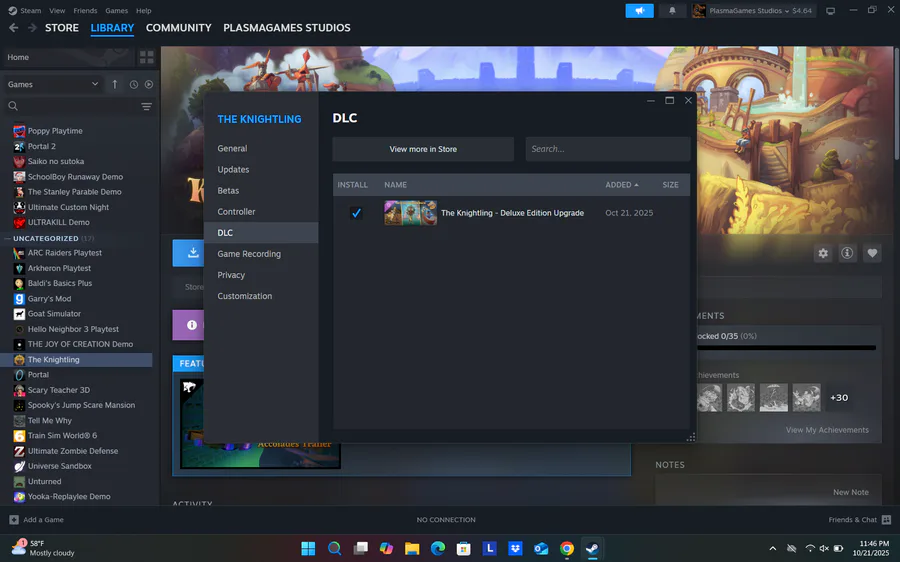Open Dropbox from taskbar
Image resolution: width=900 pixels, height=562 pixels.
[x=515, y=548]
